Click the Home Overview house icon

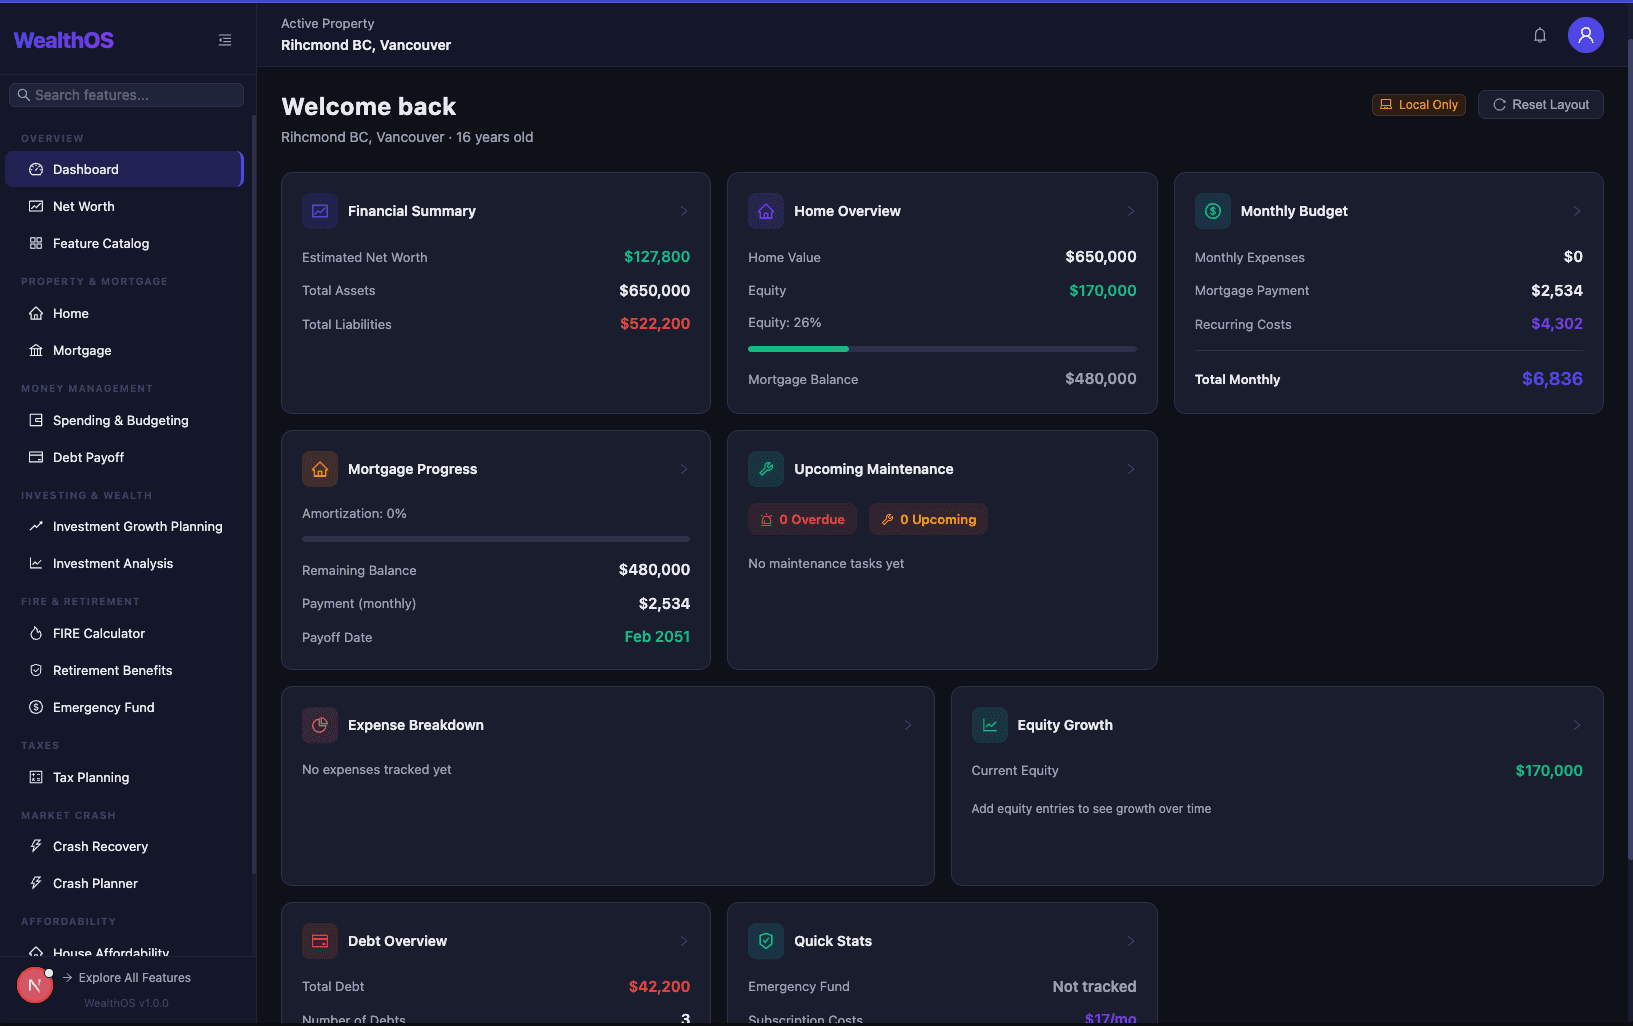coord(765,211)
